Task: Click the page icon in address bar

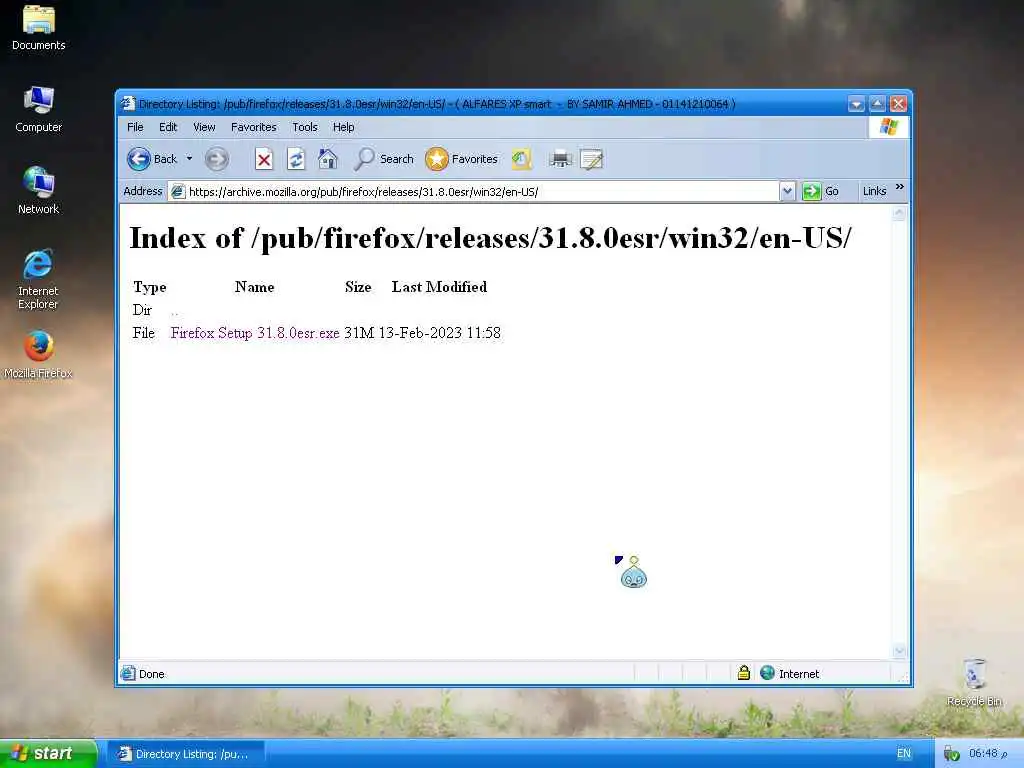Action: (x=178, y=191)
